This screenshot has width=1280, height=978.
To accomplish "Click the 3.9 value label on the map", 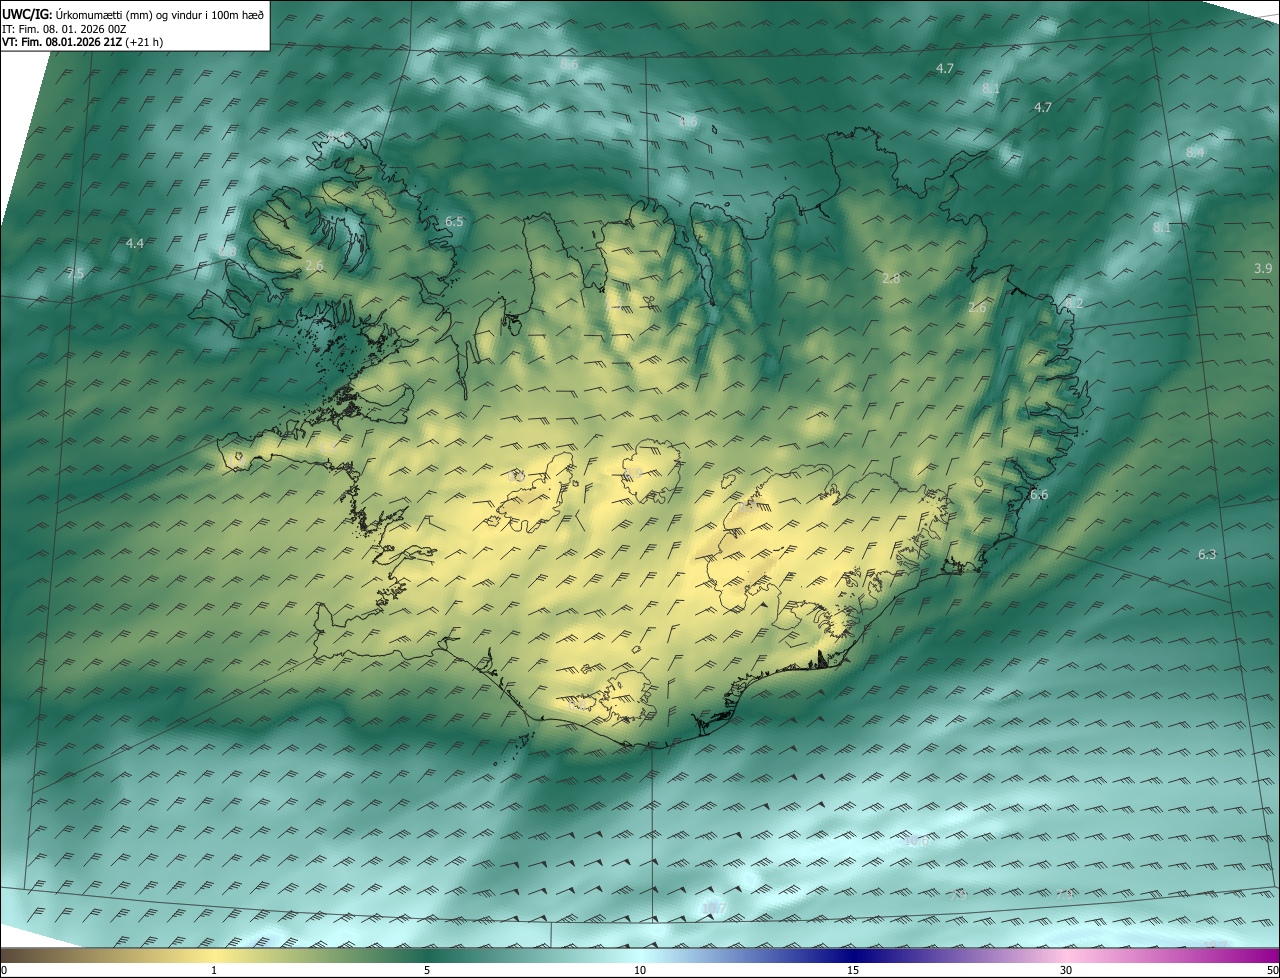I will point(1263,268).
